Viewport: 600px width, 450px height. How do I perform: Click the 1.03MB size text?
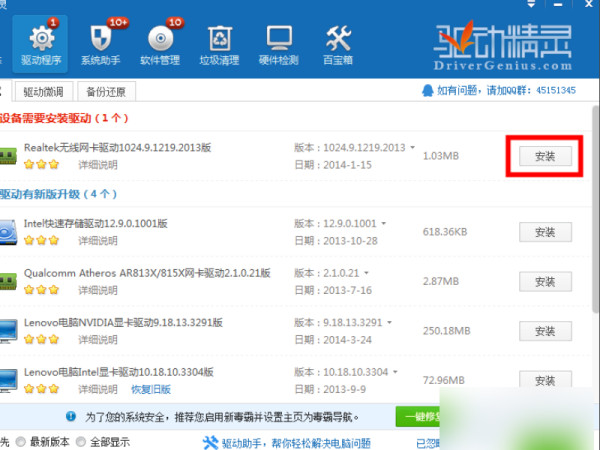pyautogui.click(x=441, y=156)
